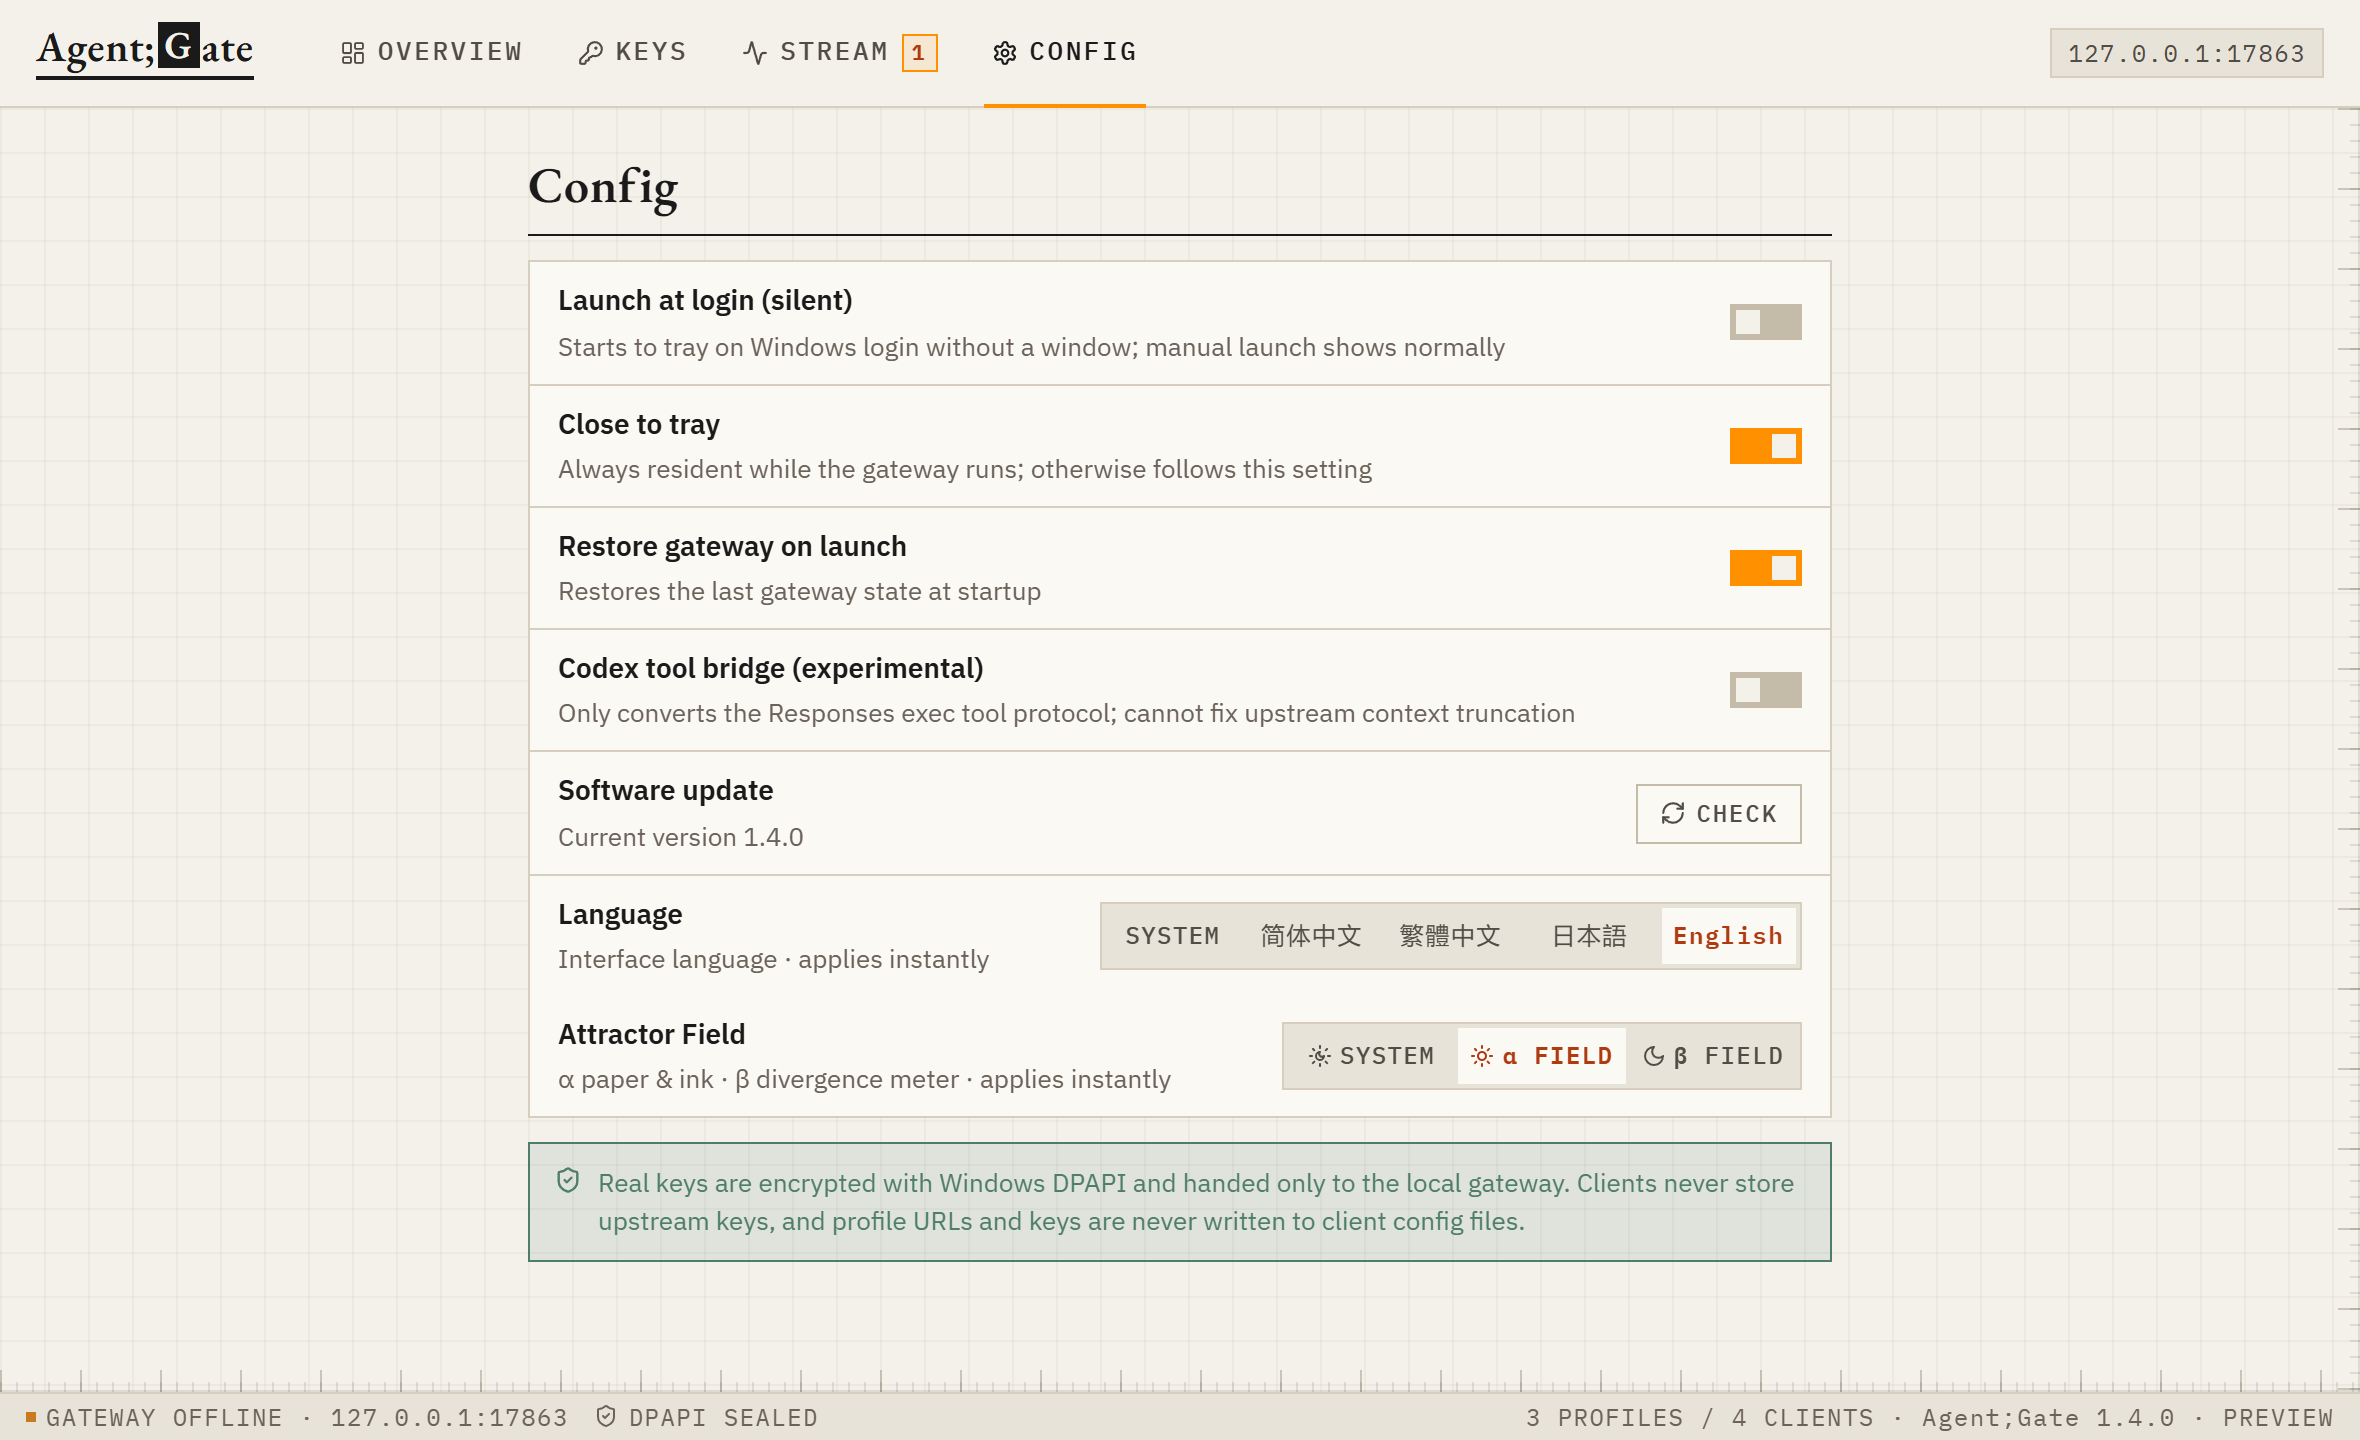Screen dimensions: 2360x1440
Task: Turn off the Close to tray toggle
Action: click(x=1765, y=446)
